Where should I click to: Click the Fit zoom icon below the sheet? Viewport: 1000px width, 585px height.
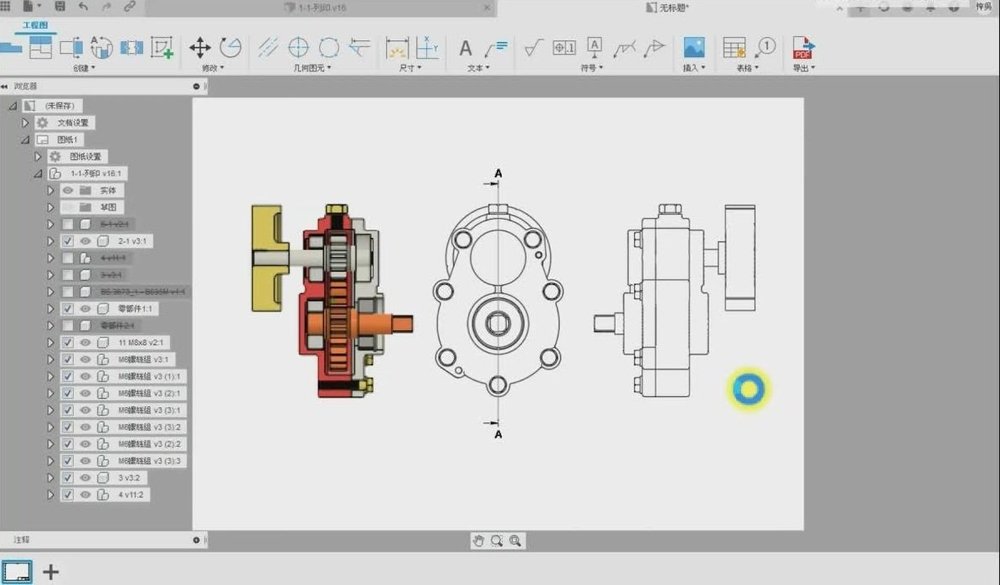click(x=515, y=541)
